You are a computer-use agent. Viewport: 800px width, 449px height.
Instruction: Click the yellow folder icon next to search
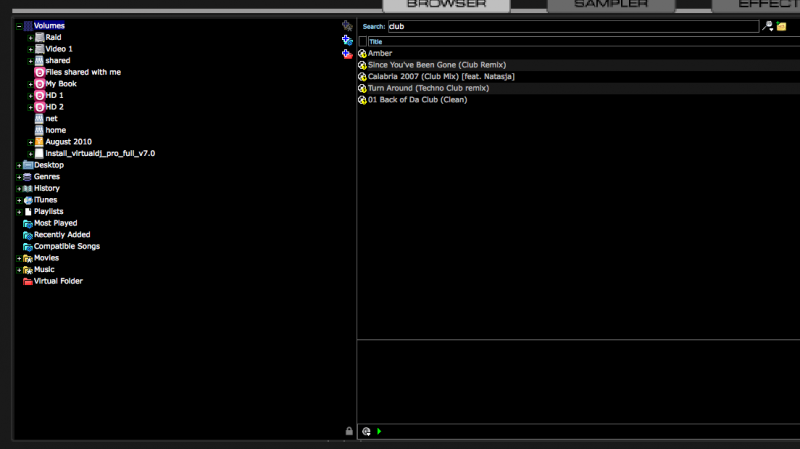(781, 26)
